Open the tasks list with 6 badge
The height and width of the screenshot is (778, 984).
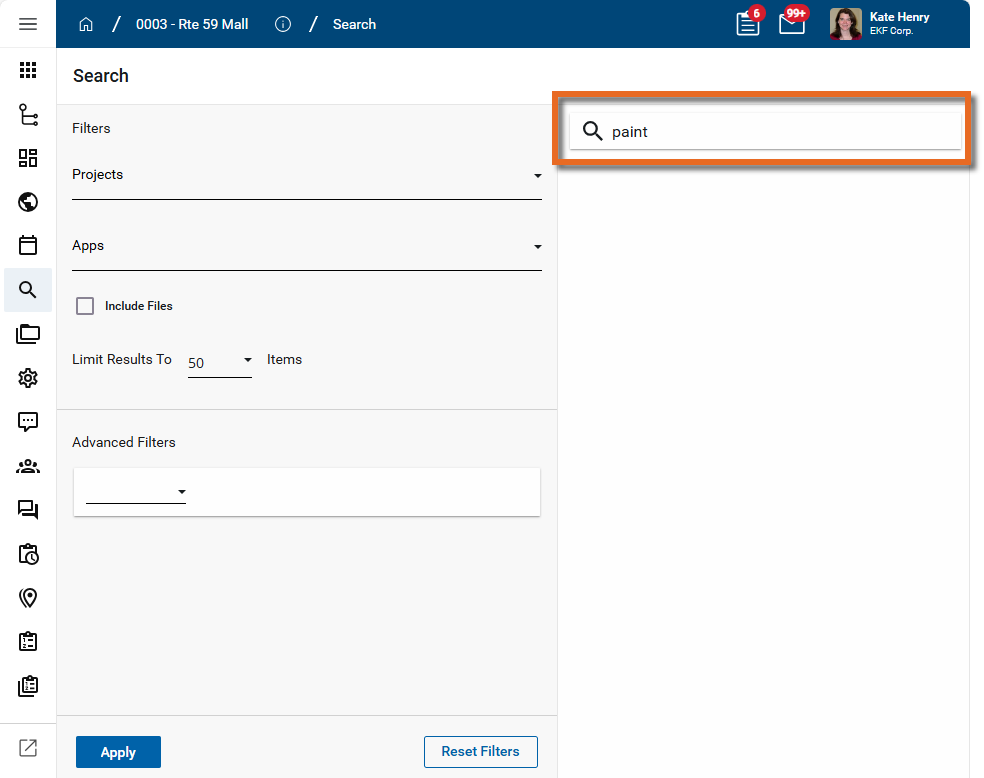(748, 24)
